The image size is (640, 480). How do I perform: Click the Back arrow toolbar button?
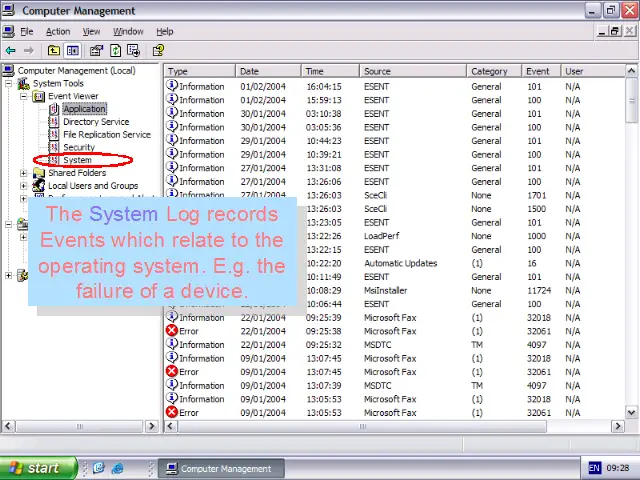[11, 51]
